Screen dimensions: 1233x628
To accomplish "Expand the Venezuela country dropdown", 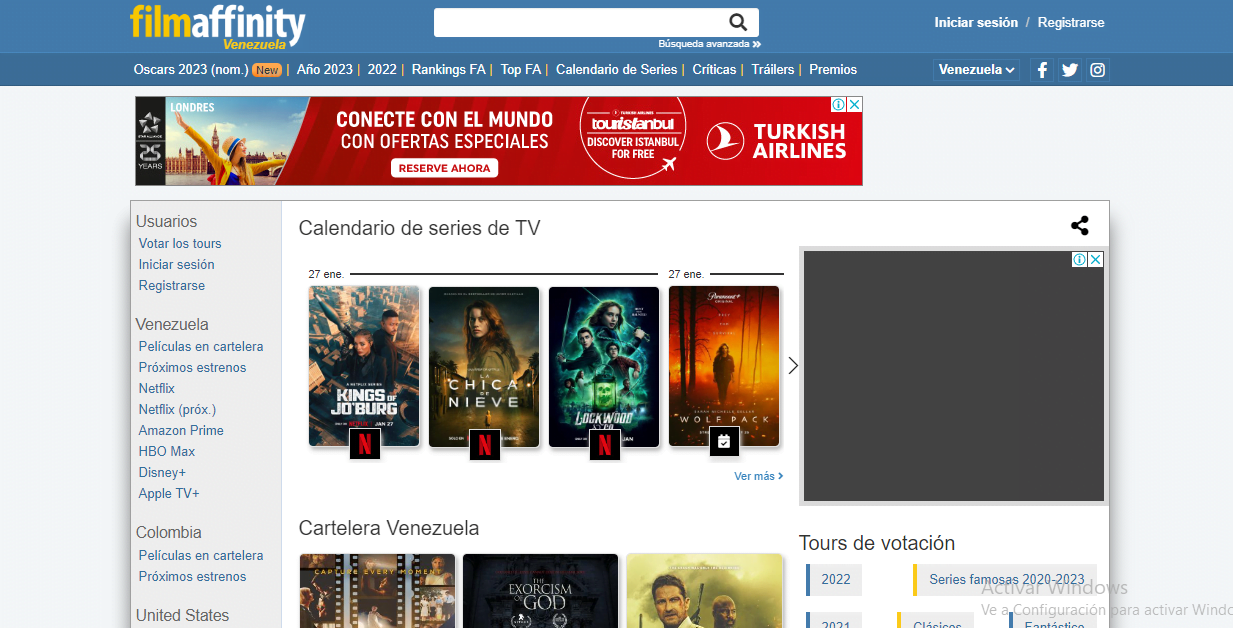I will tap(977, 70).
